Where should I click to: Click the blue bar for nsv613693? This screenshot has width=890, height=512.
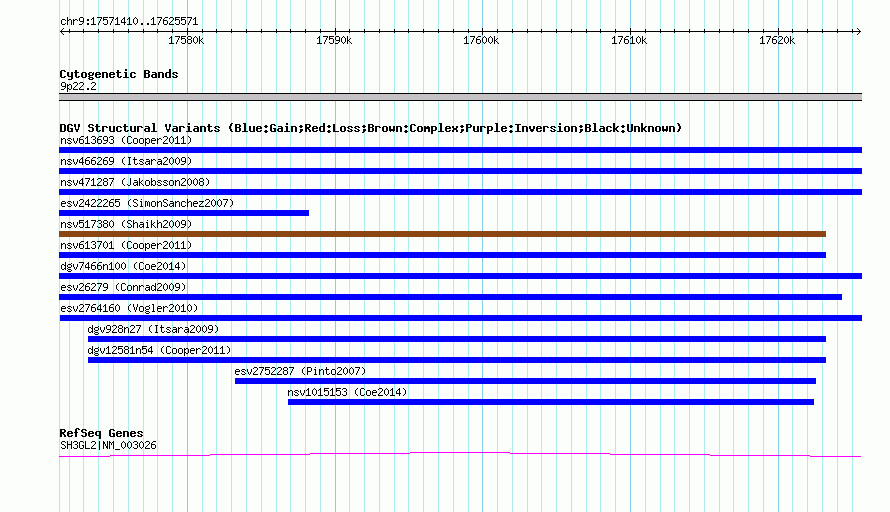460,150
